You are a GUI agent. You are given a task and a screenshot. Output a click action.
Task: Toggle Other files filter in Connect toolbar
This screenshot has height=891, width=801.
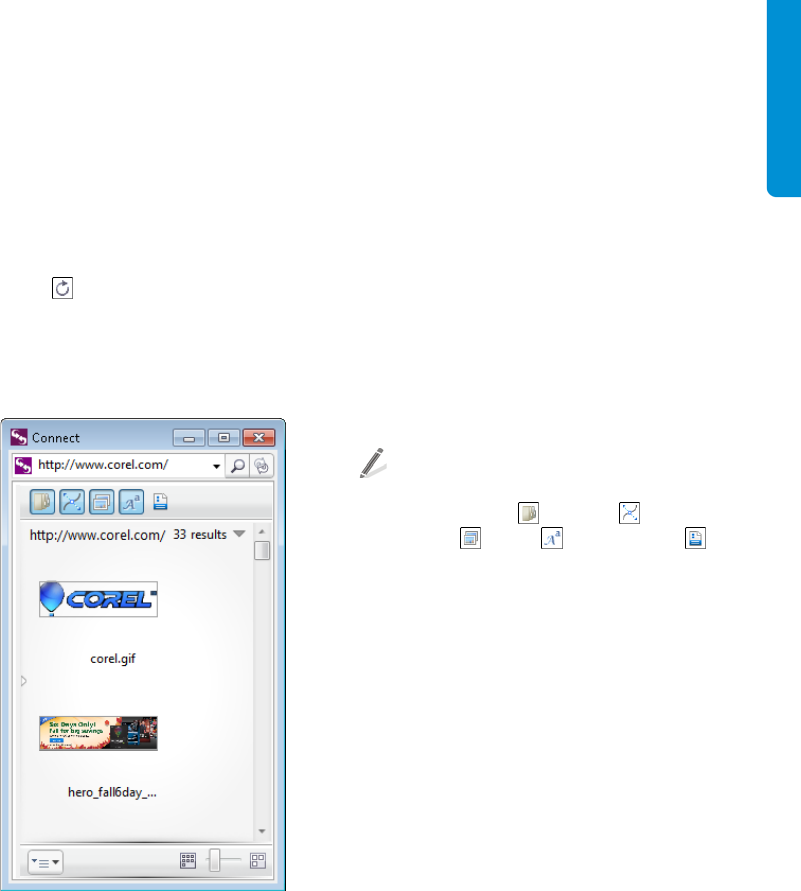(160, 502)
